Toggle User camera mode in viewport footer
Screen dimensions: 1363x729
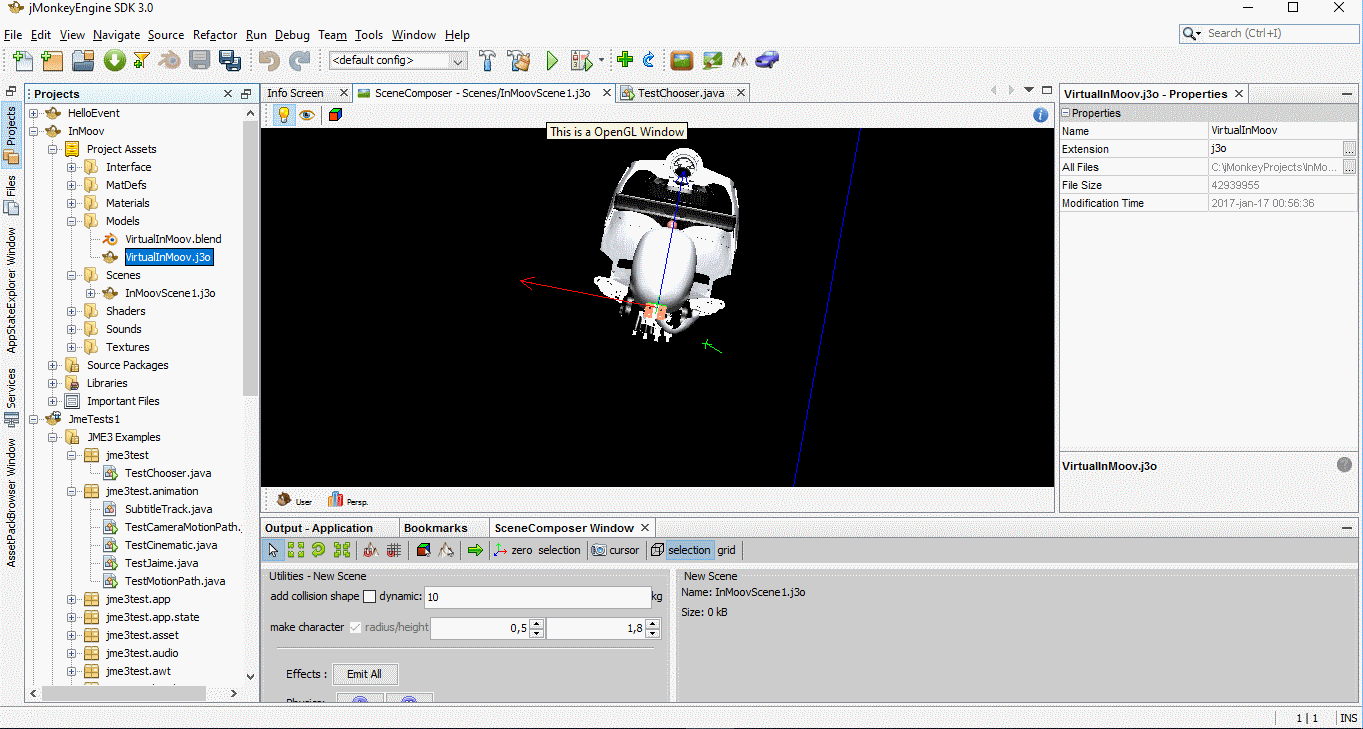click(294, 499)
